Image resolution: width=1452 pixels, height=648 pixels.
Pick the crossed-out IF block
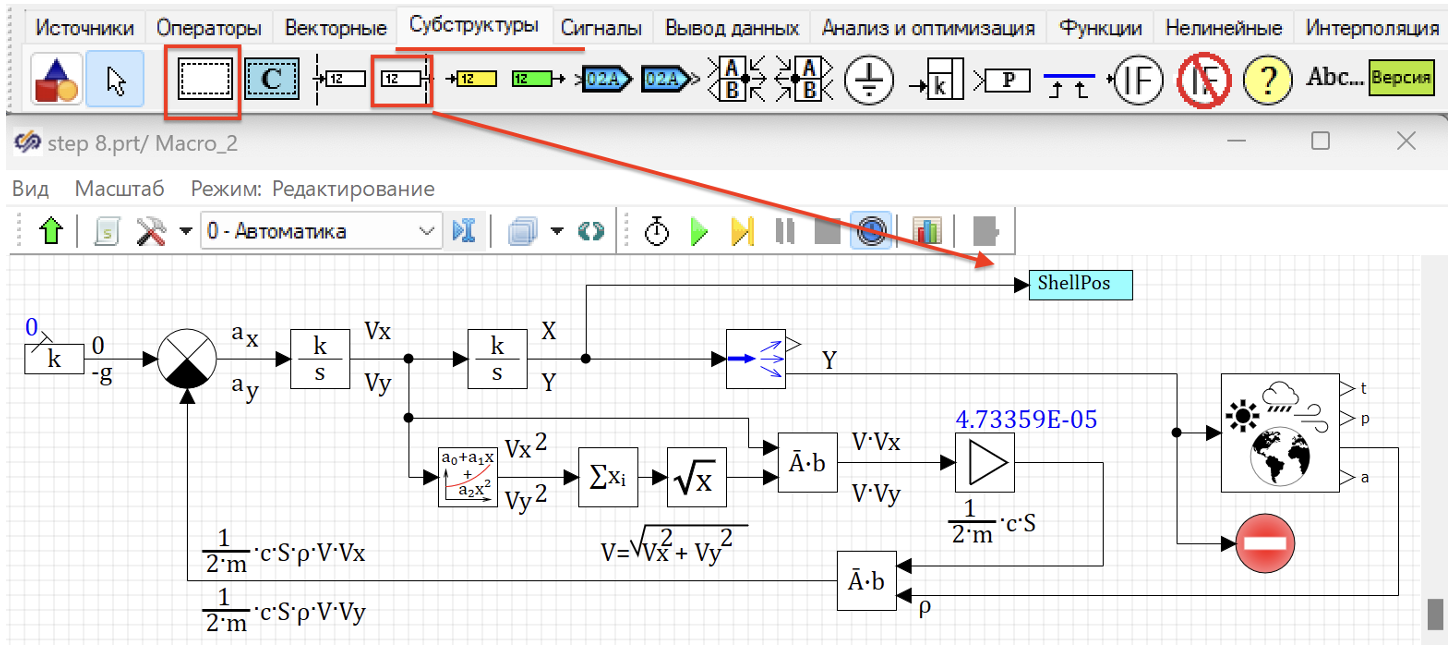tap(1203, 79)
